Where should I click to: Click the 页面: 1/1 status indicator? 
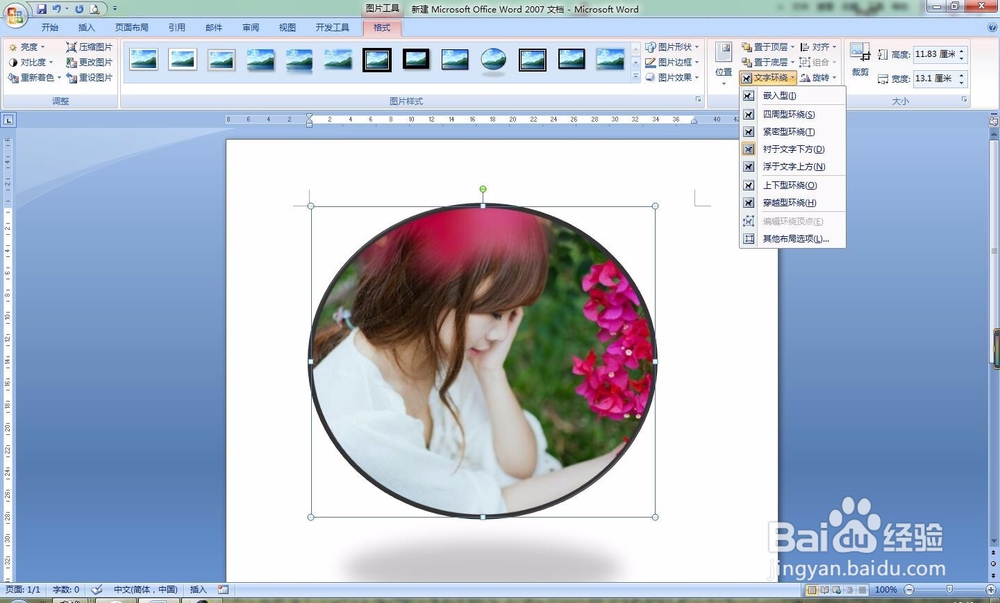(x=23, y=590)
